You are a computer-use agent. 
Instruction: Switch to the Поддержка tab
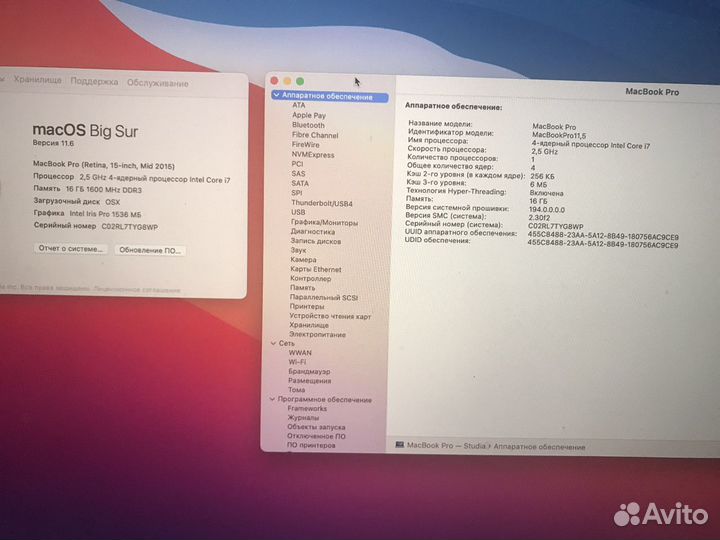pos(94,82)
